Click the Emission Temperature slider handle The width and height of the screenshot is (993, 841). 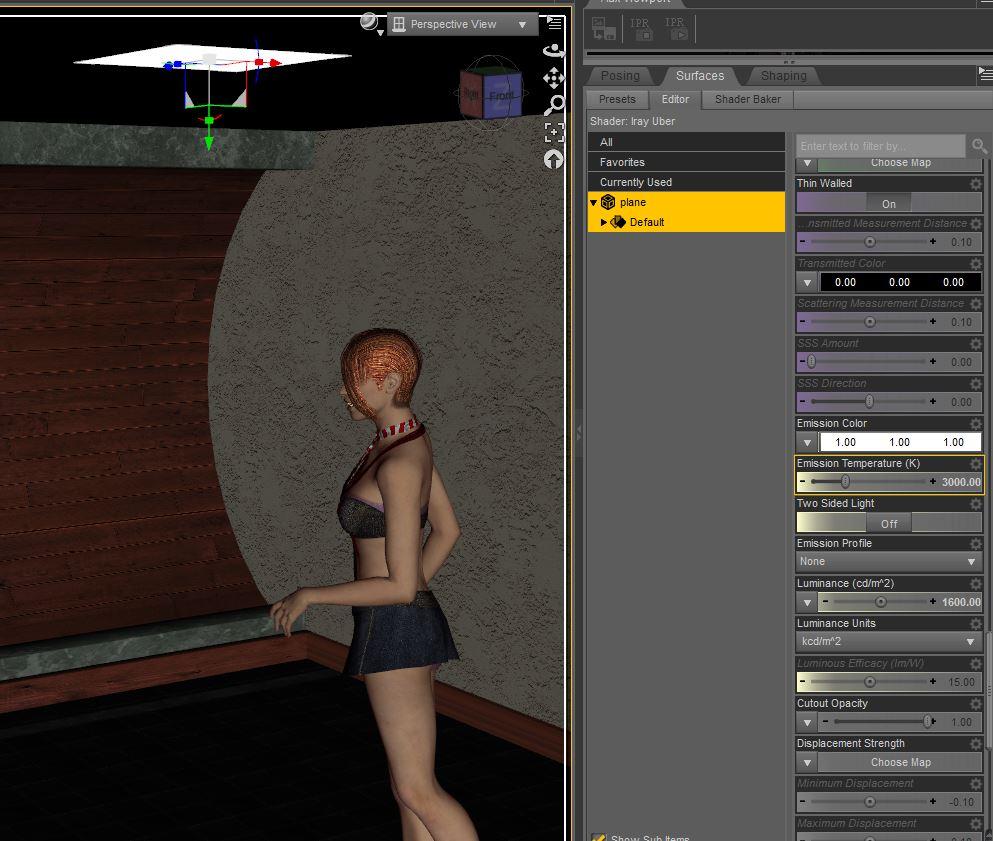coord(845,482)
